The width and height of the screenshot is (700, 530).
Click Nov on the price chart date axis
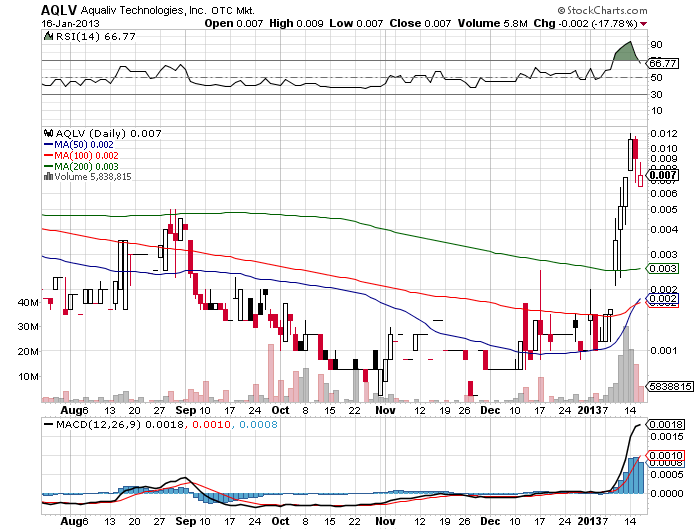(x=385, y=410)
